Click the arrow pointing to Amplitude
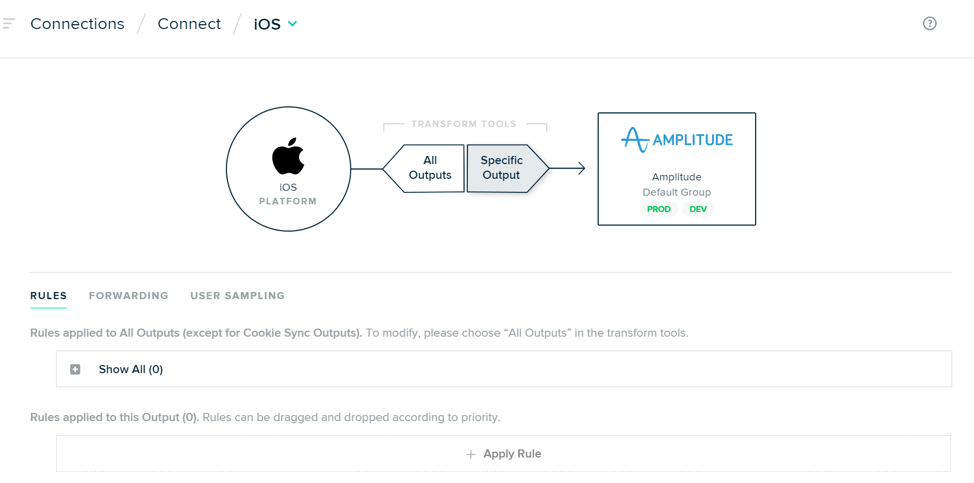Screen dimensions: 974x483 click(x=568, y=168)
